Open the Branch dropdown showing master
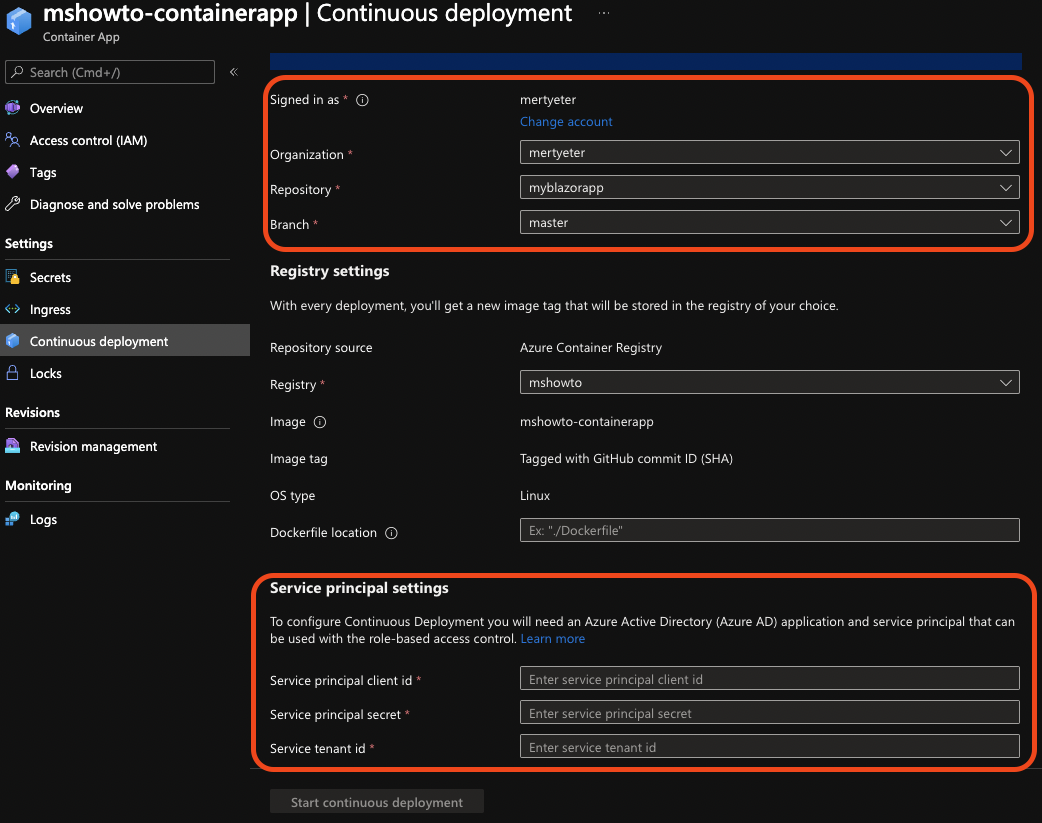Image resolution: width=1042 pixels, height=823 pixels. (x=770, y=223)
